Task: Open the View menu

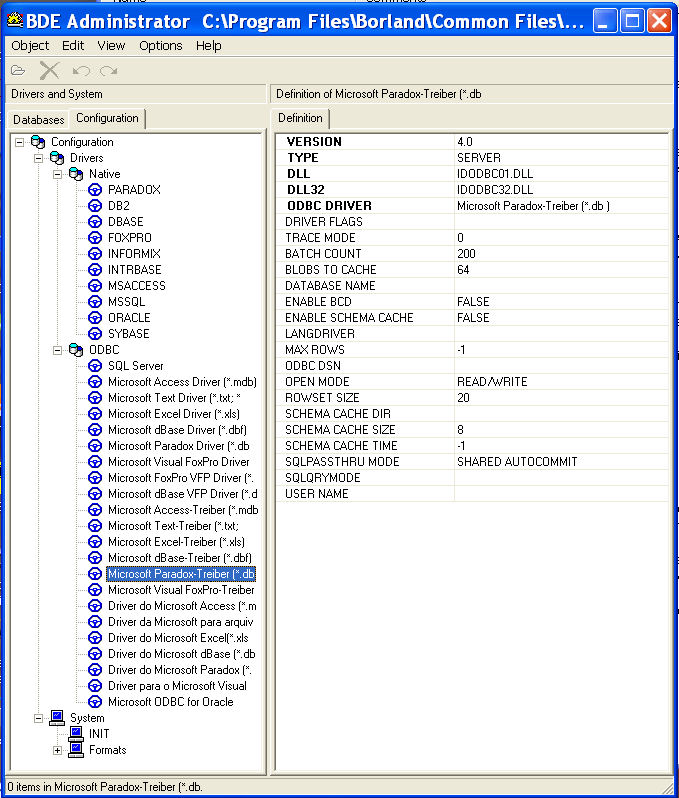Action: (x=111, y=46)
